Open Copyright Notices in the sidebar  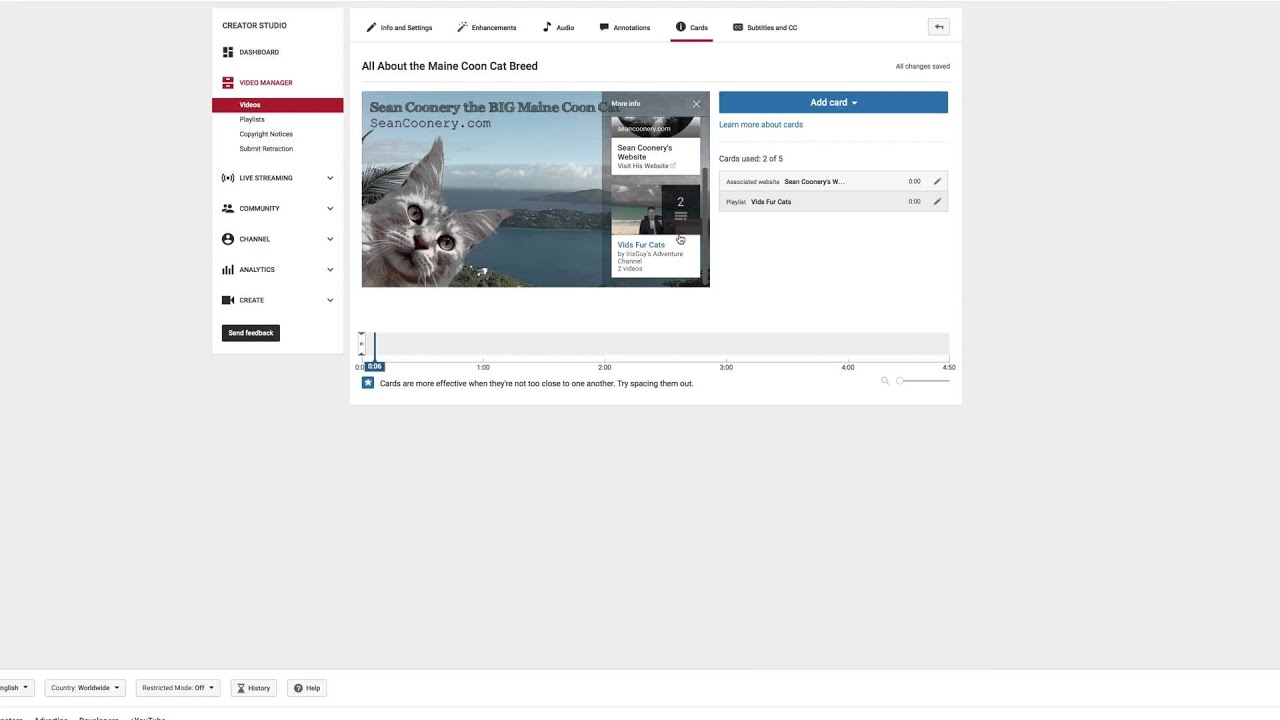click(266, 134)
